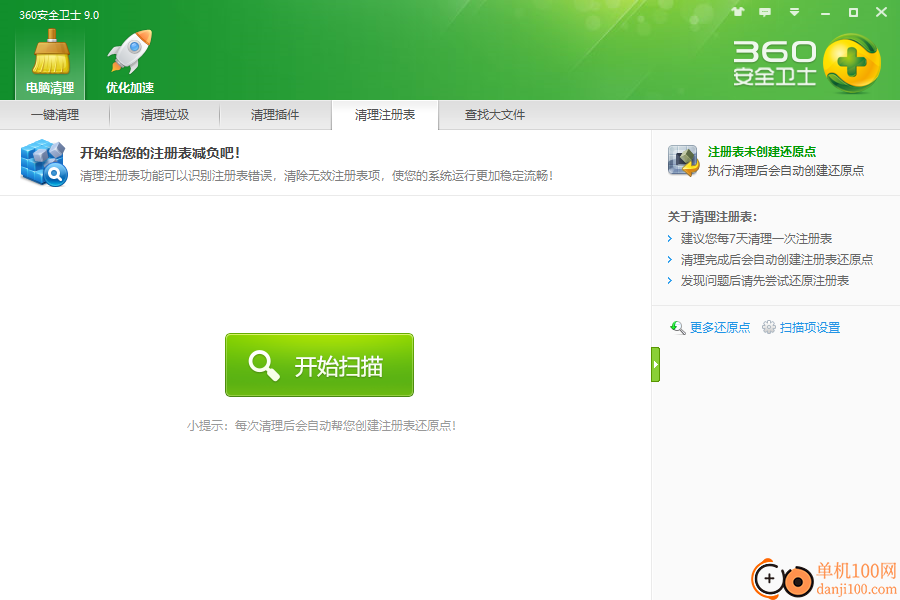This screenshot has width=900, height=600.
Task: Switch to 清理插件 tab
Action: point(275,115)
